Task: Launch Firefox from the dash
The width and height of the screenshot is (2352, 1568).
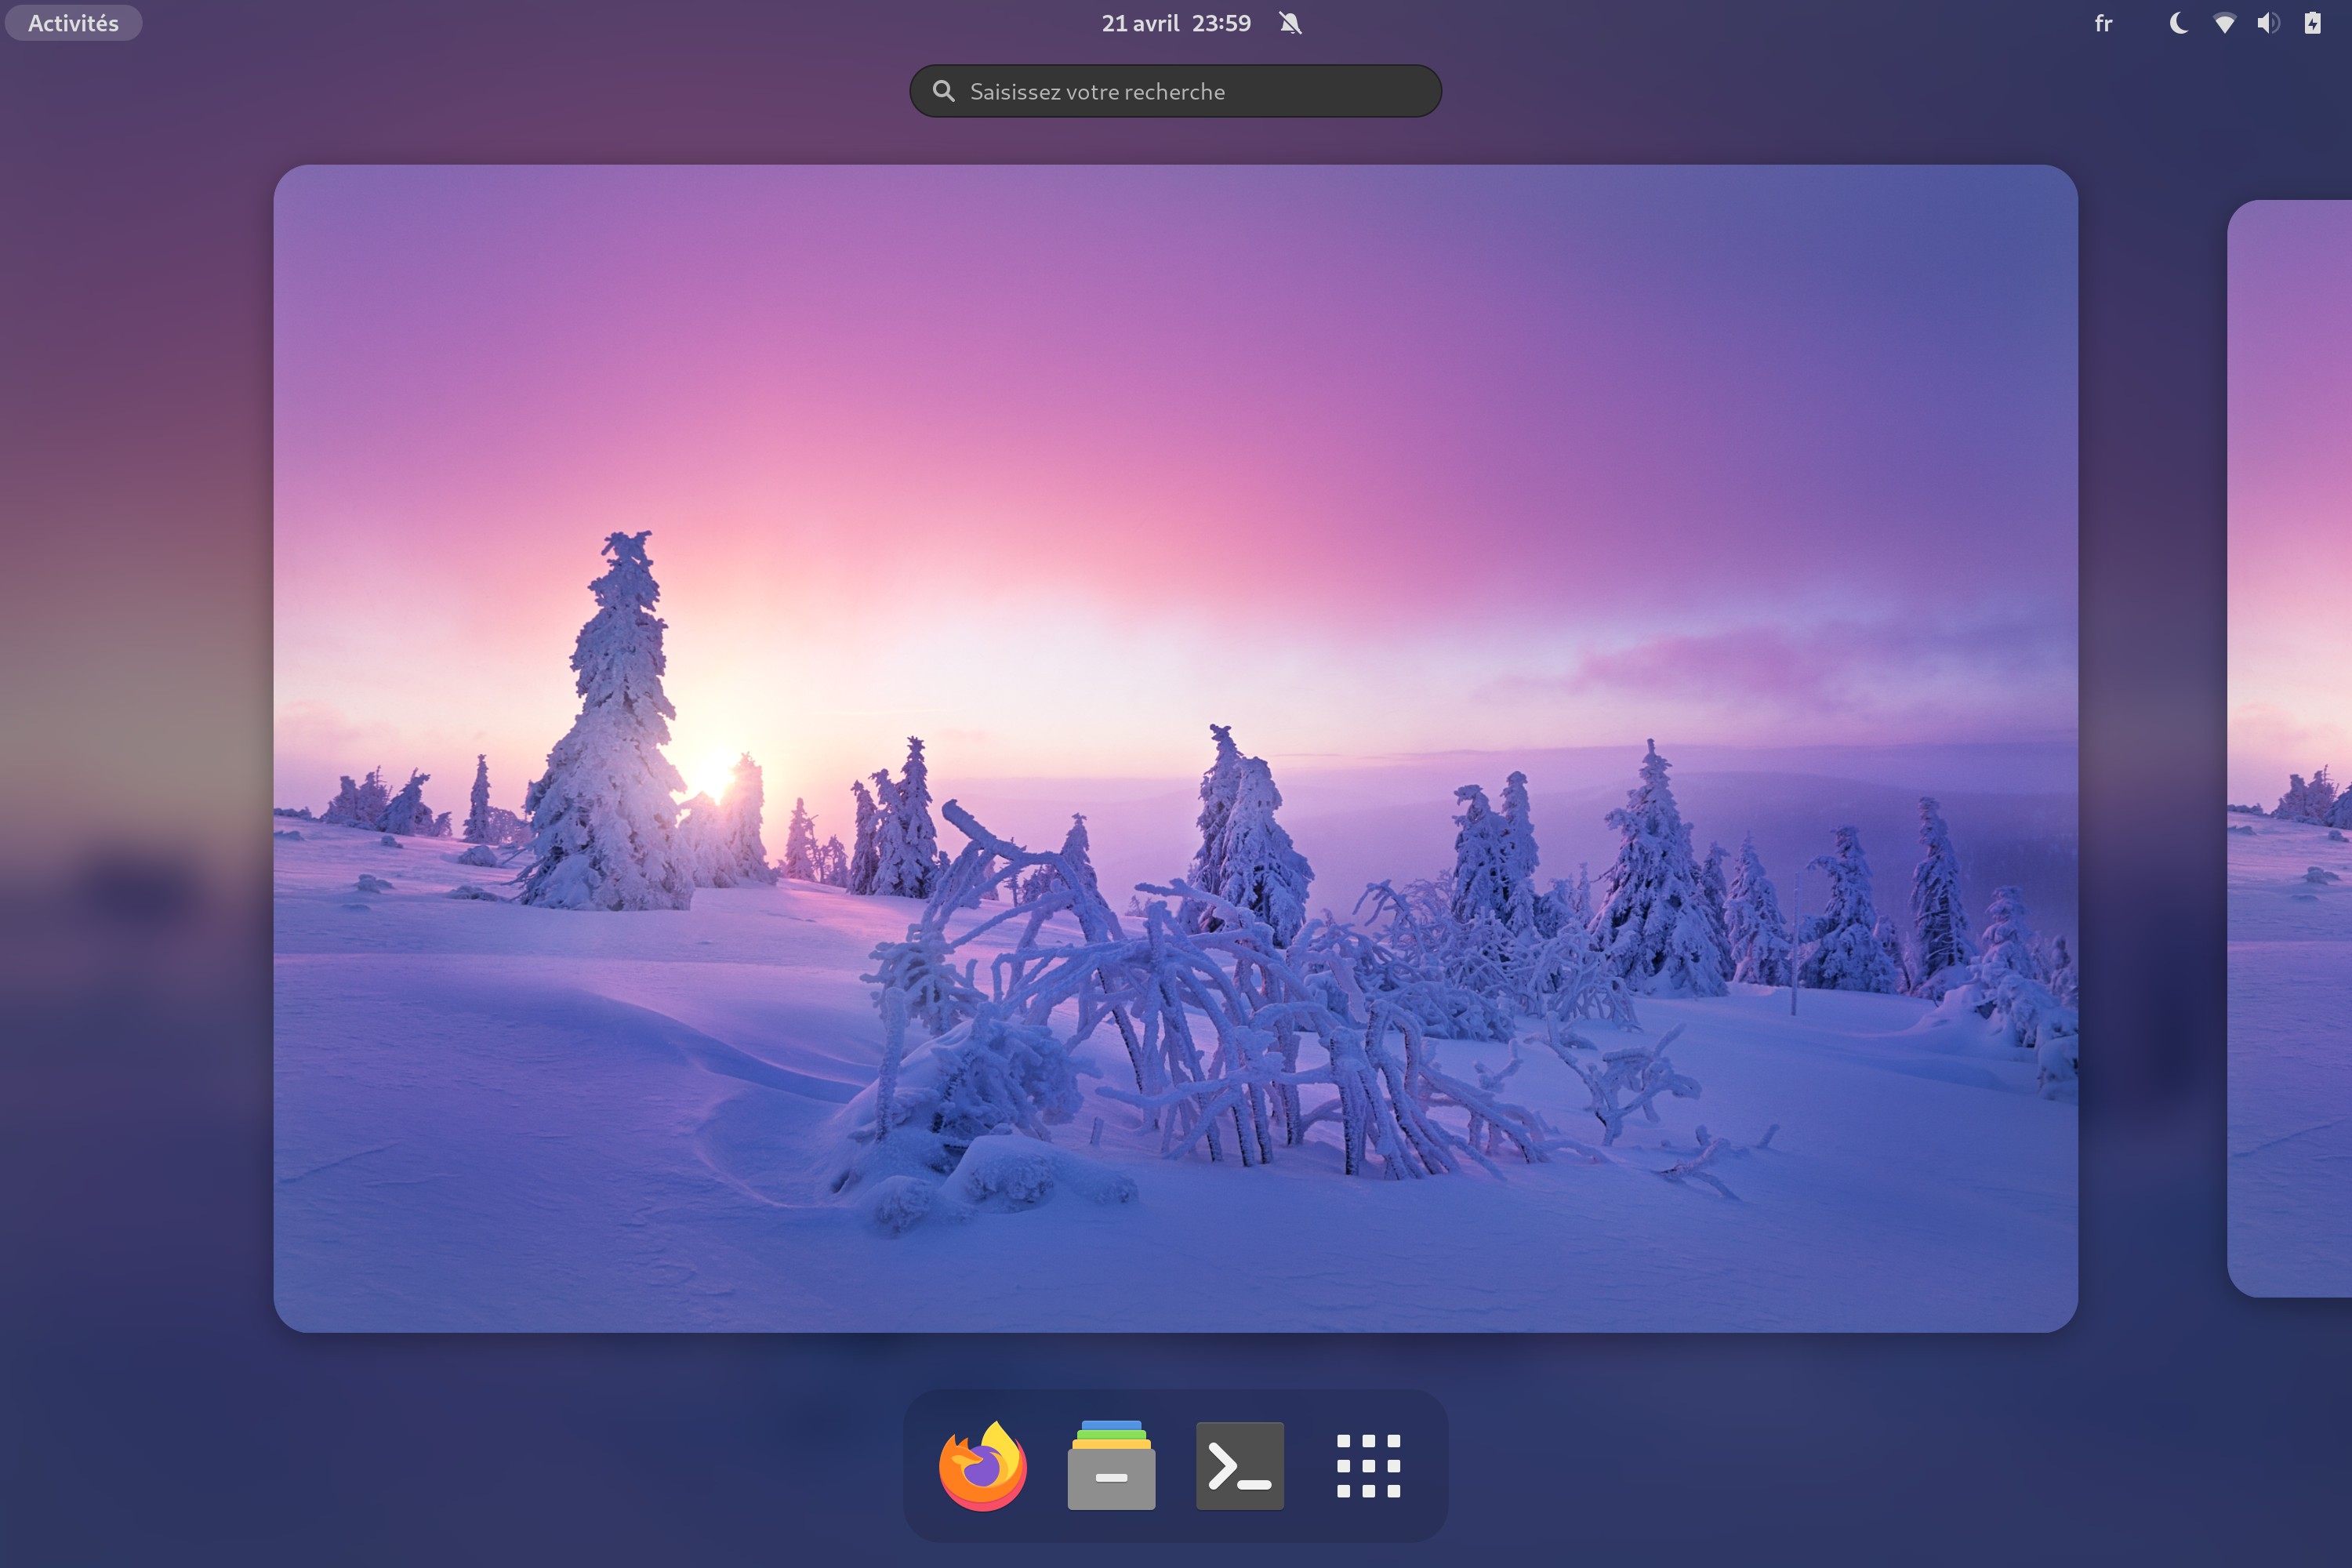Action: [982, 1465]
